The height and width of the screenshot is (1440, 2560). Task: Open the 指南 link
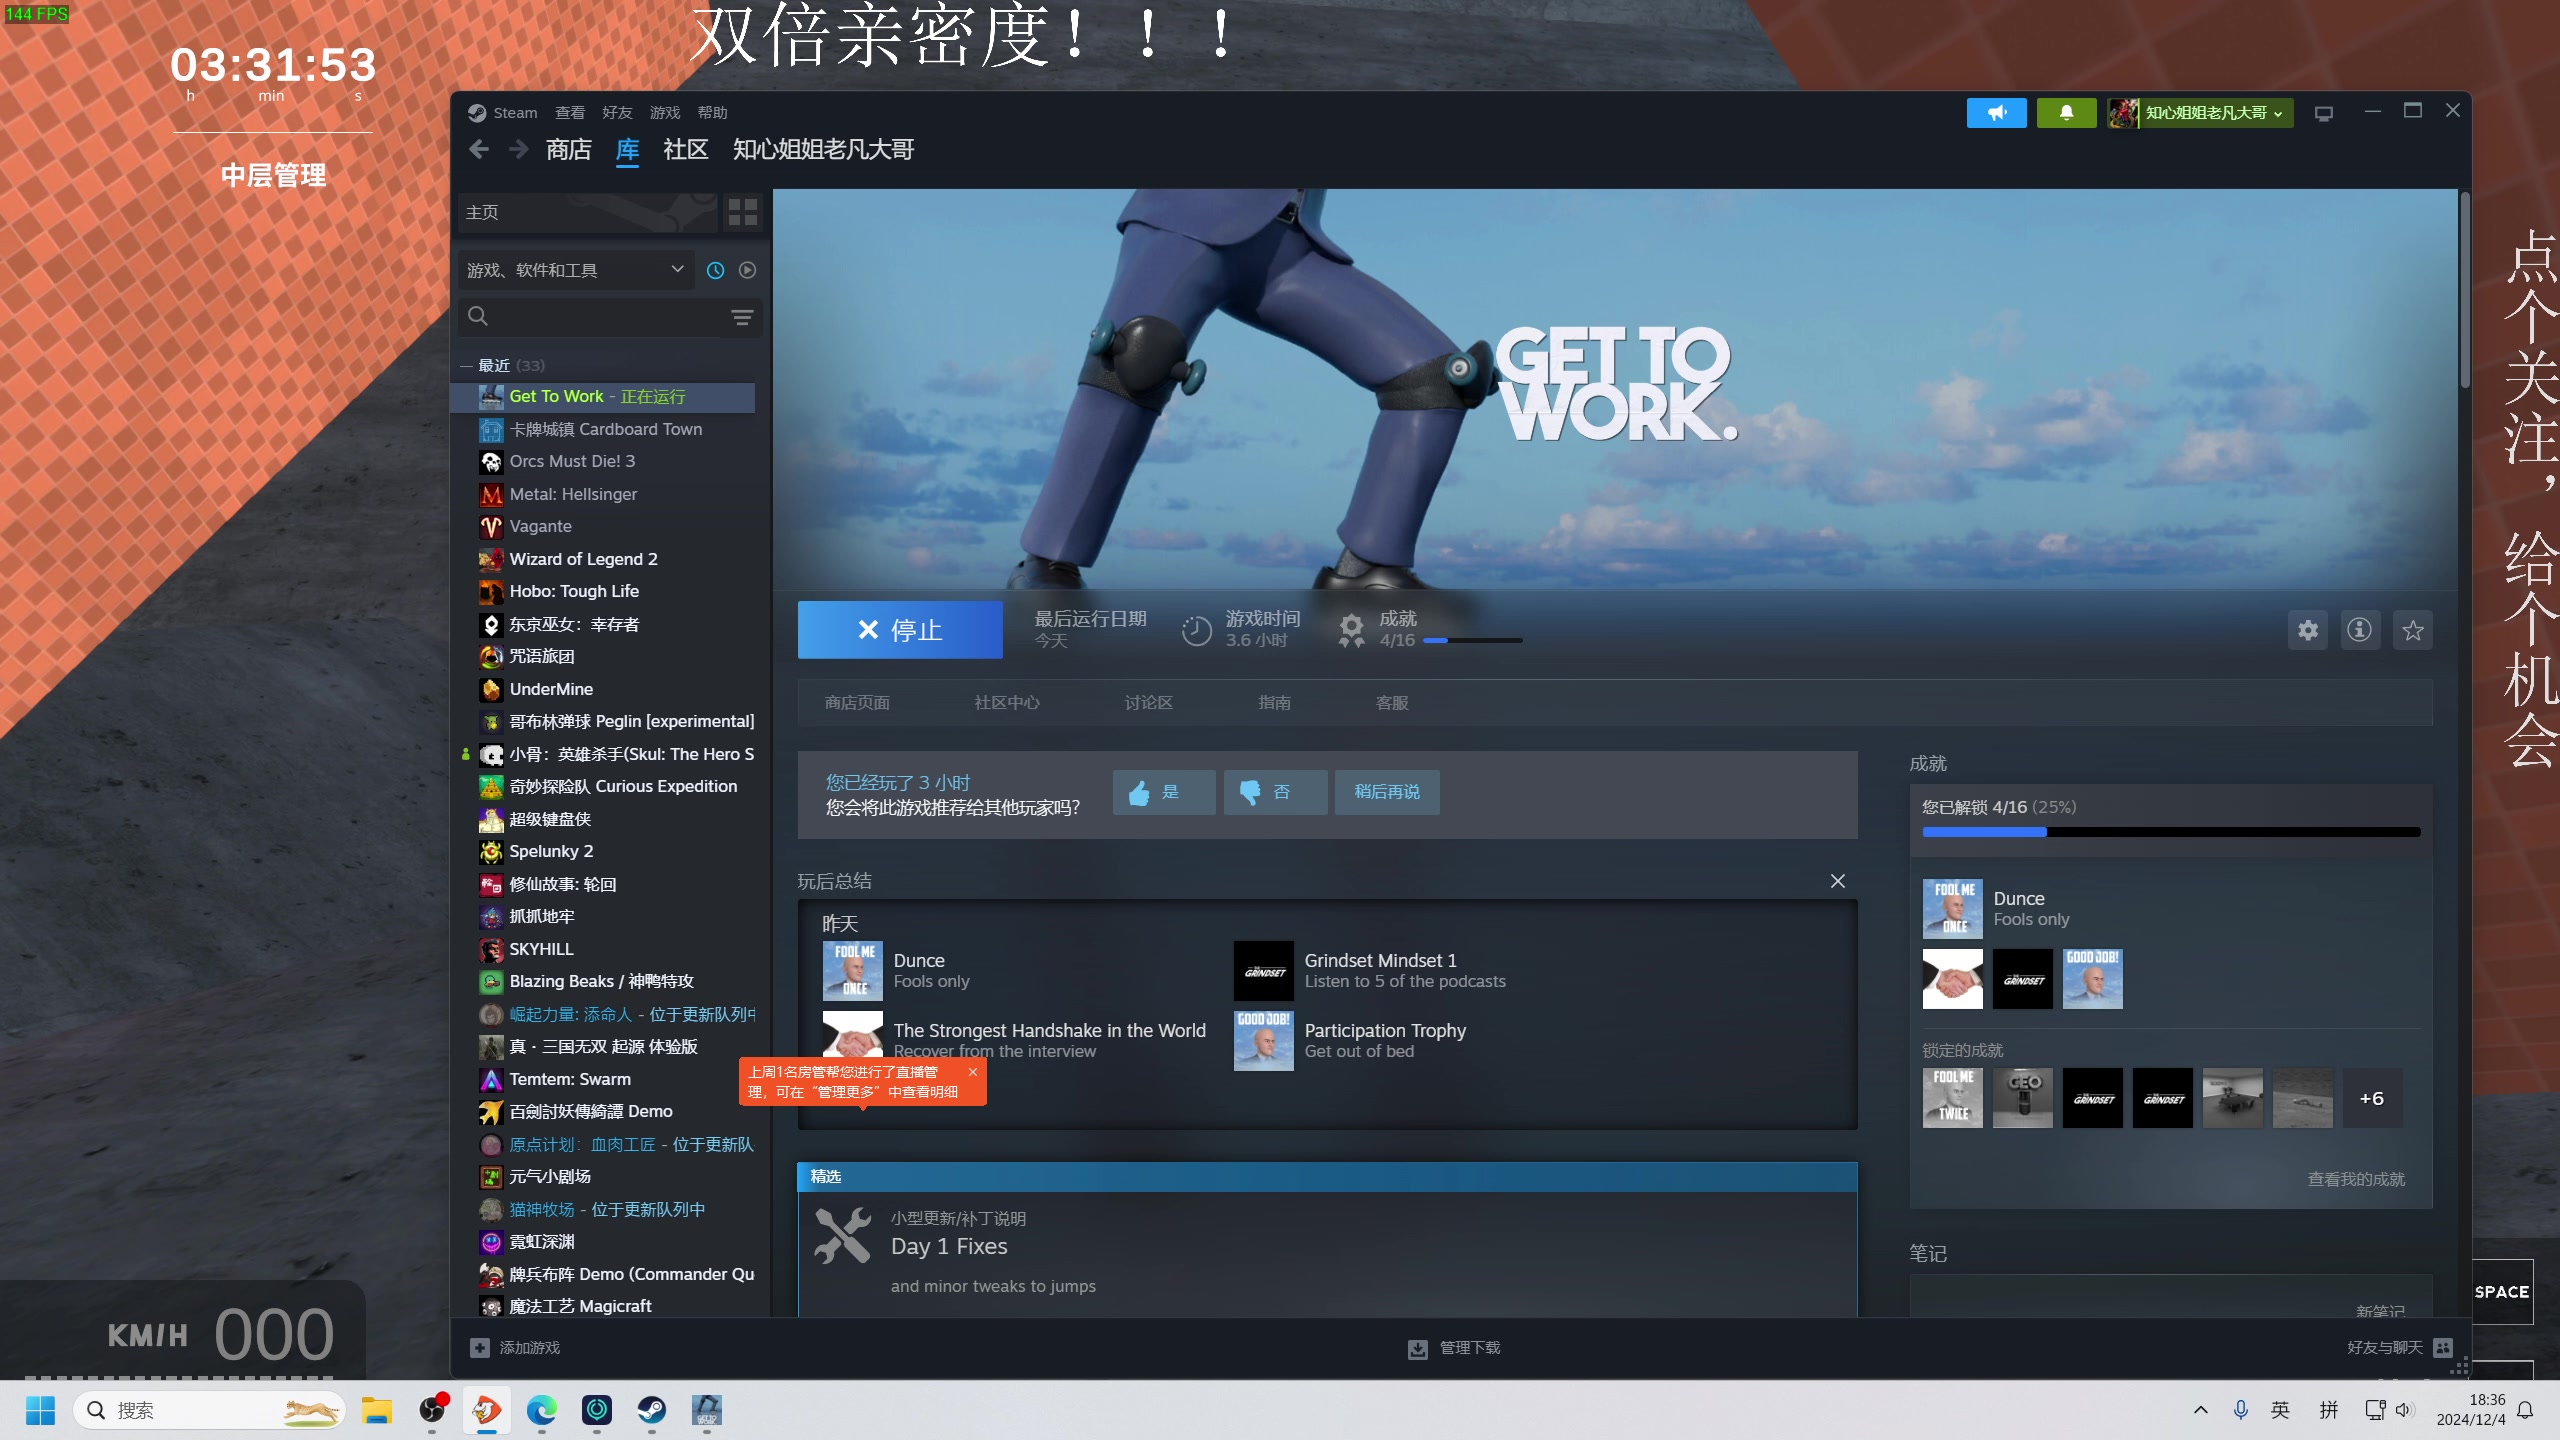point(1274,703)
